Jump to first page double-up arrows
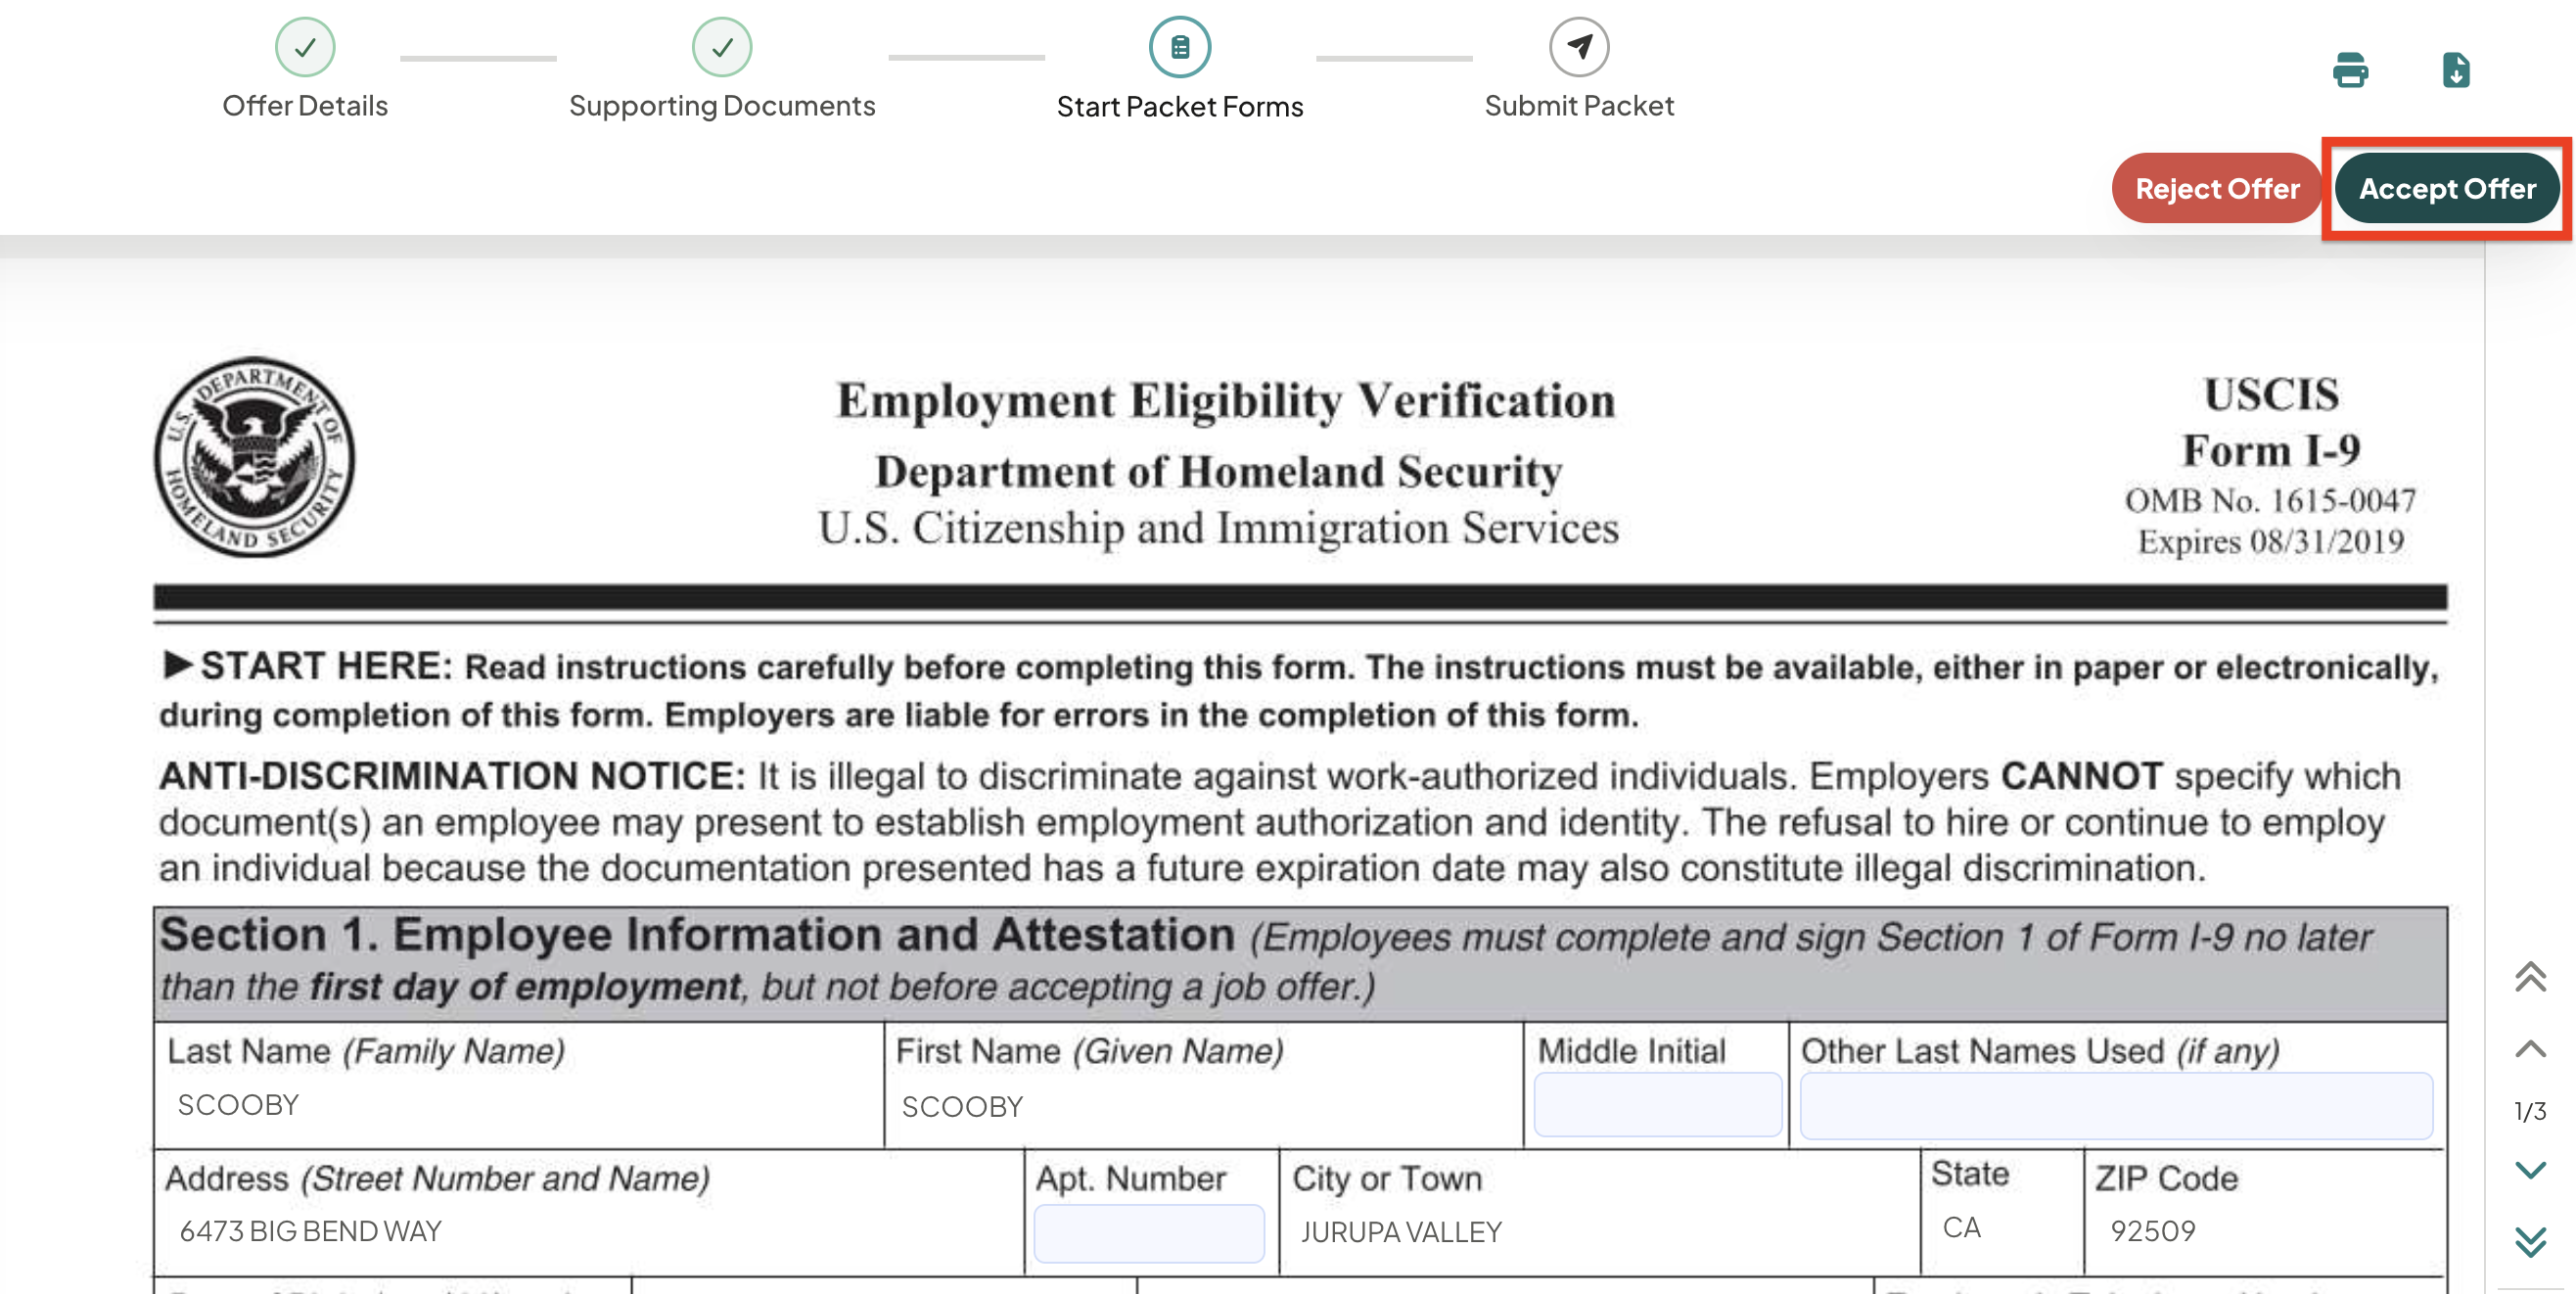2576x1294 pixels. click(2530, 977)
